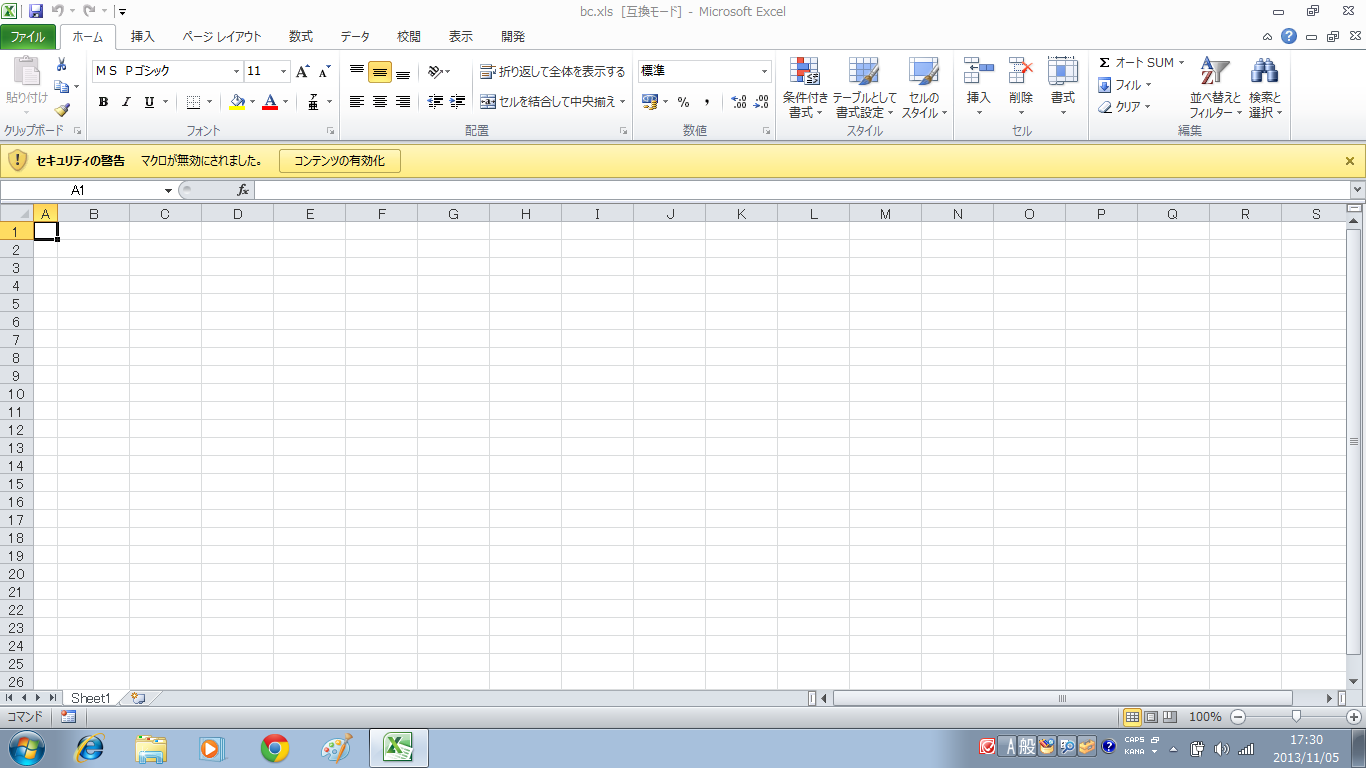1366x768 pixels.
Task: Select the Sheet1 worksheet tab
Action: pos(90,698)
